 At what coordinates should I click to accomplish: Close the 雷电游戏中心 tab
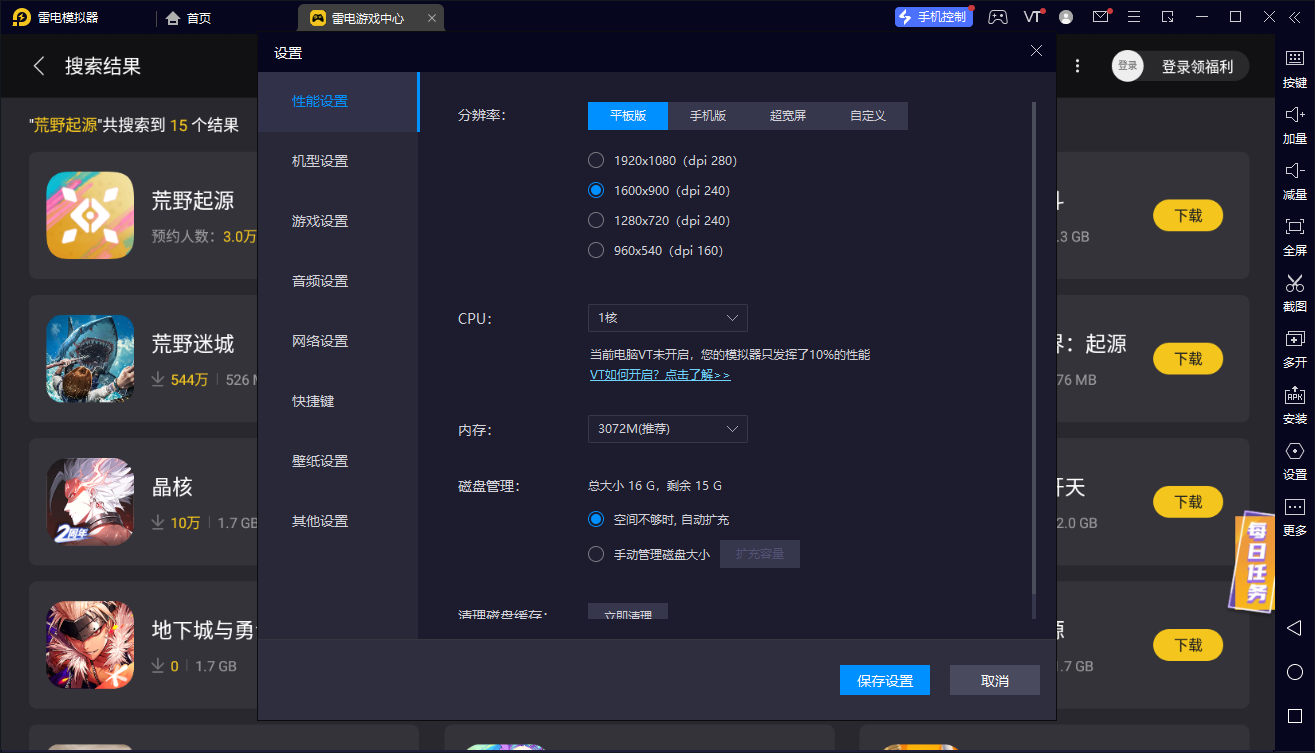[x=431, y=18]
